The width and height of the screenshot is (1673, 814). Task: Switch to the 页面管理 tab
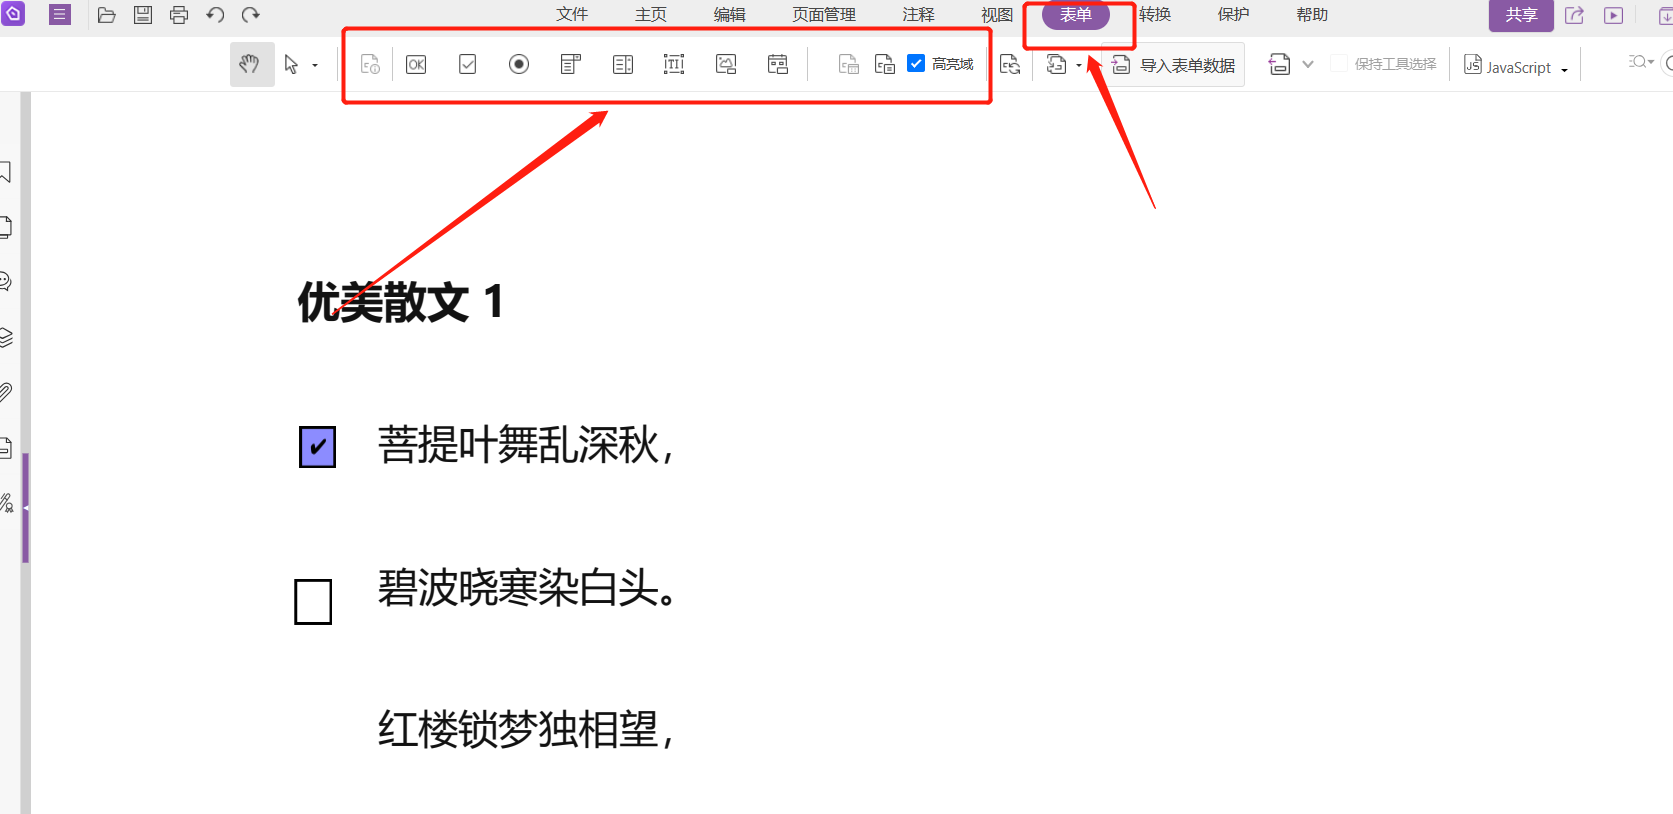824,15
